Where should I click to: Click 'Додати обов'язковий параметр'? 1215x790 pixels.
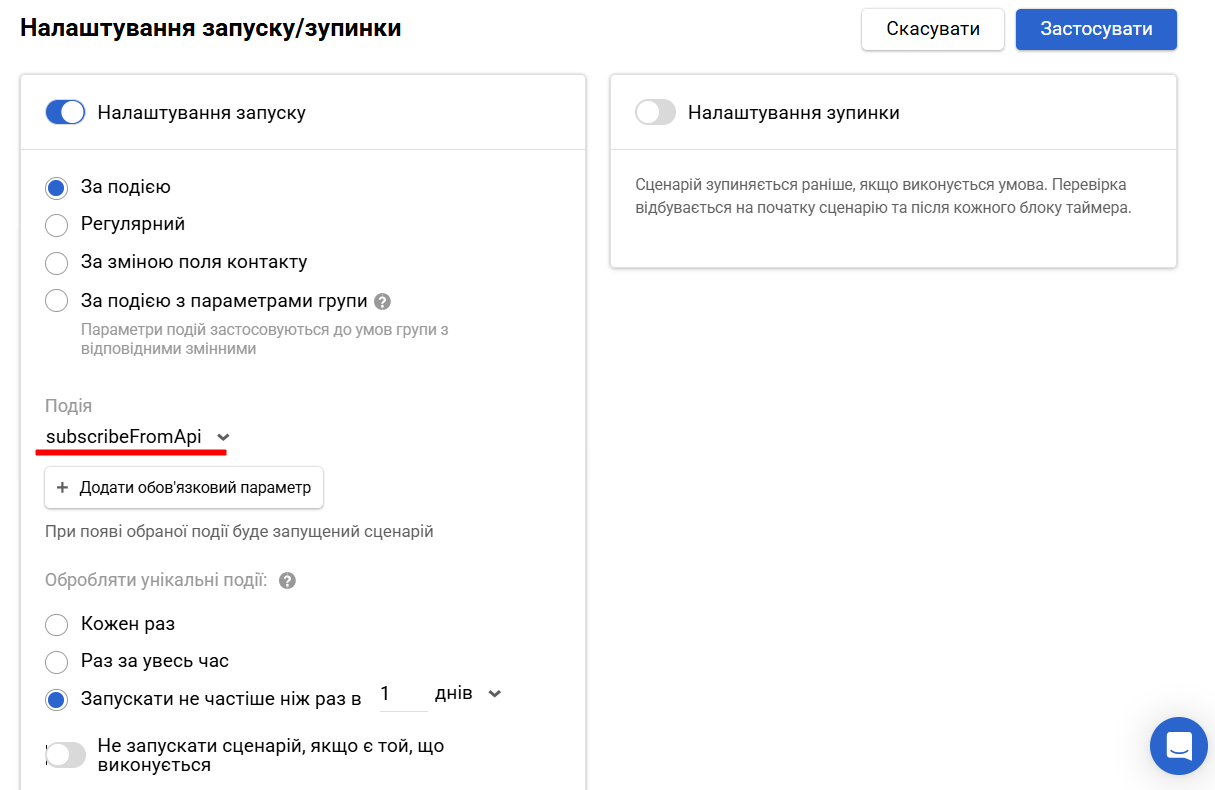pos(184,487)
